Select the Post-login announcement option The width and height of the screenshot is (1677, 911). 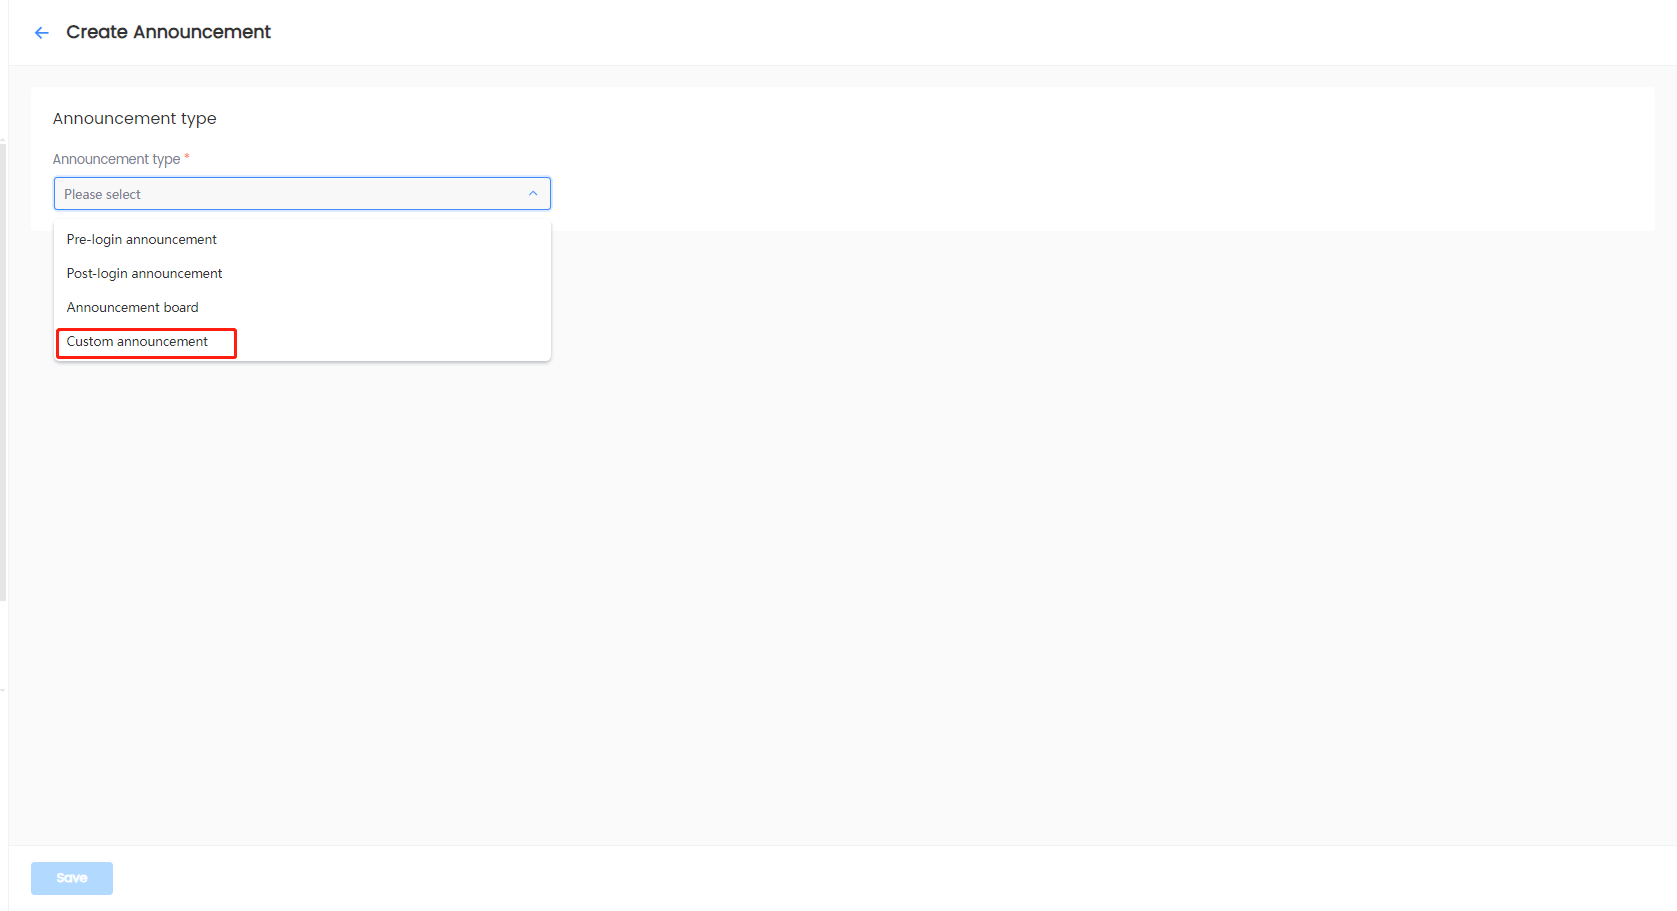(145, 274)
